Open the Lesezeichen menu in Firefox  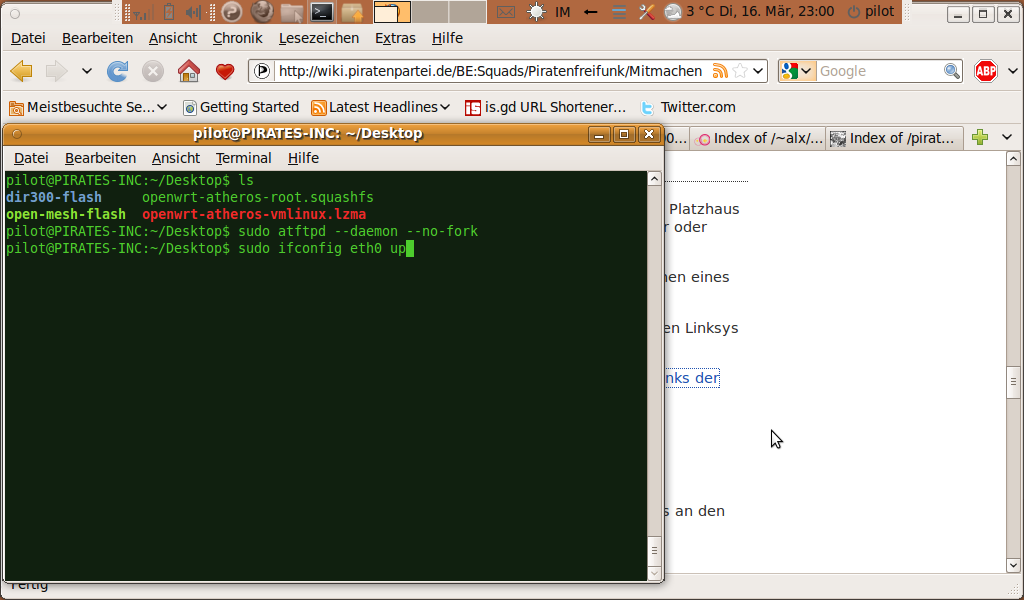pyautogui.click(x=319, y=38)
